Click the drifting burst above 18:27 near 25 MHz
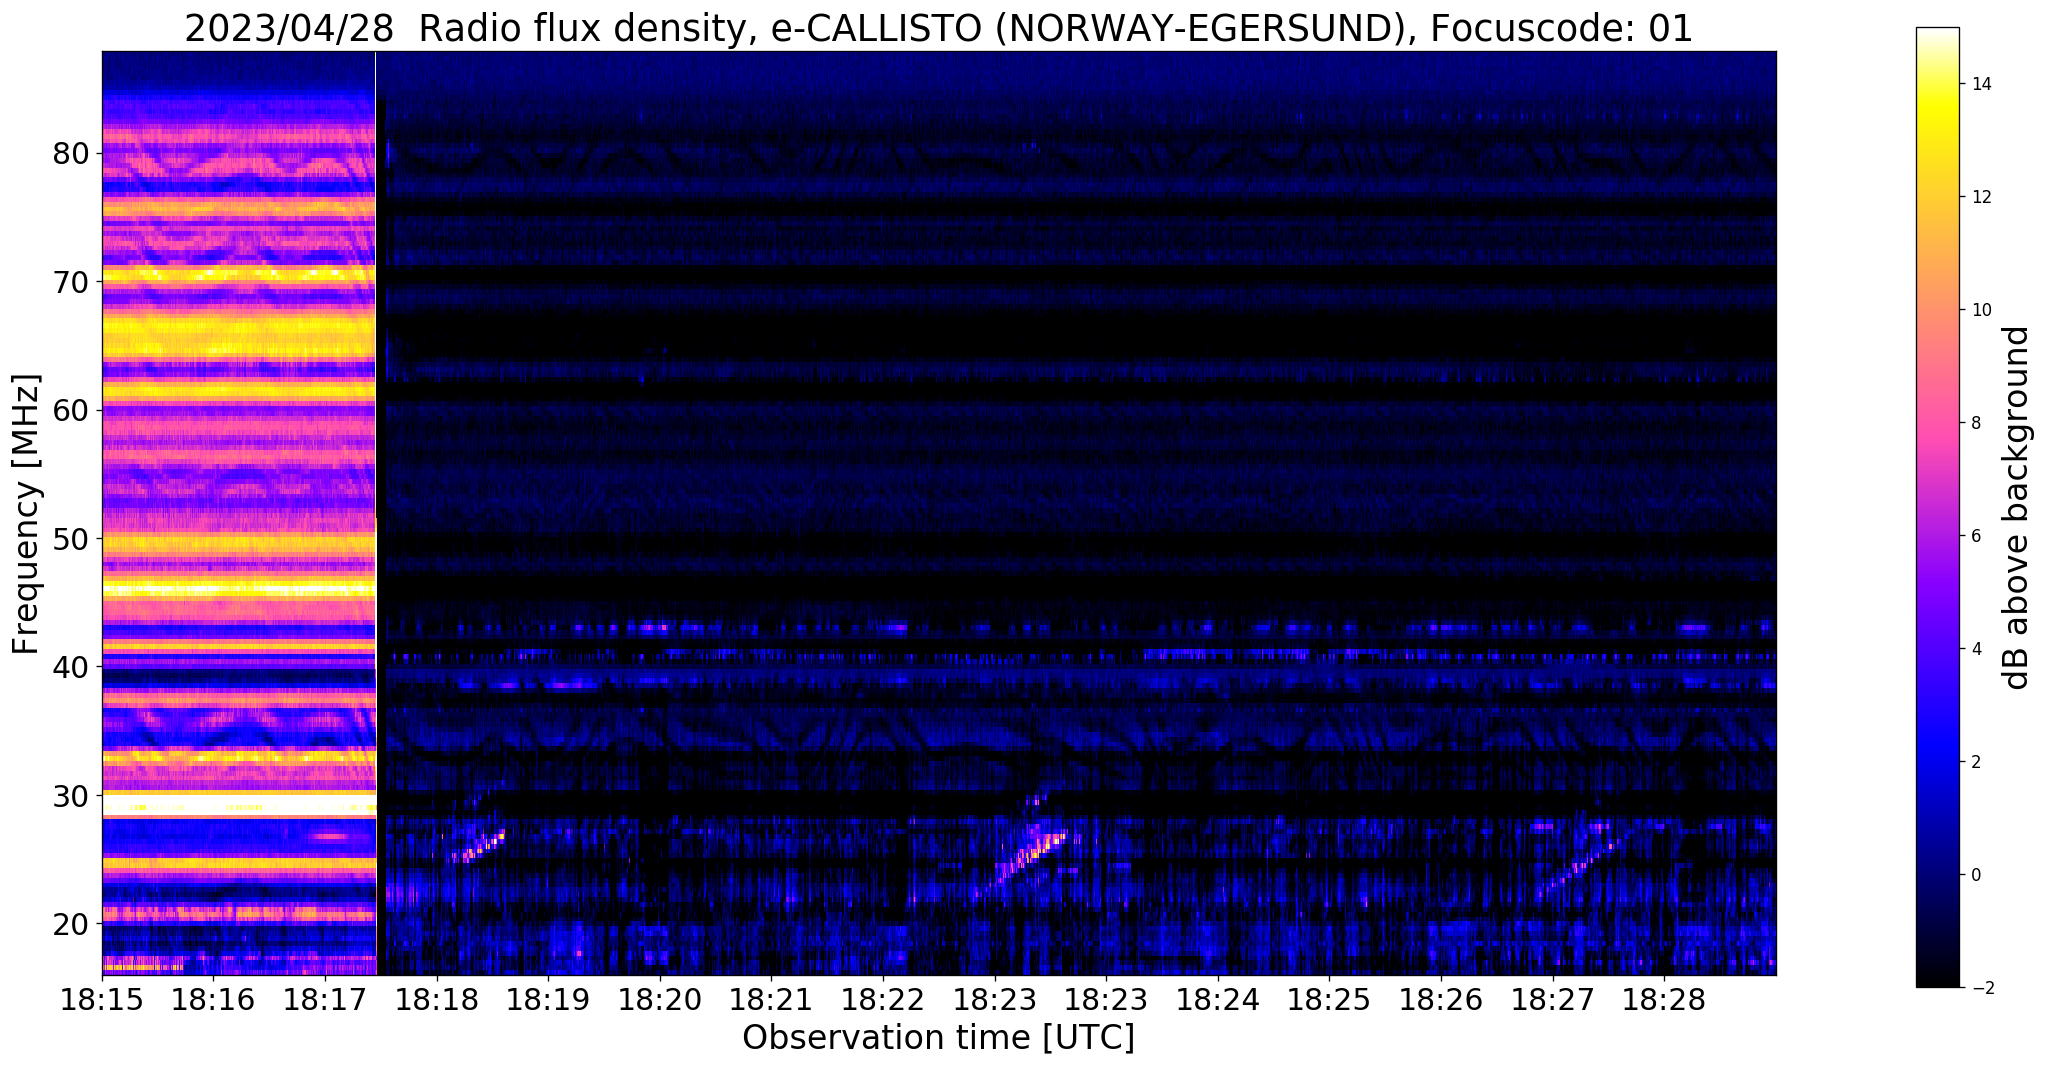The image size is (2047, 1067). (x=1580, y=866)
